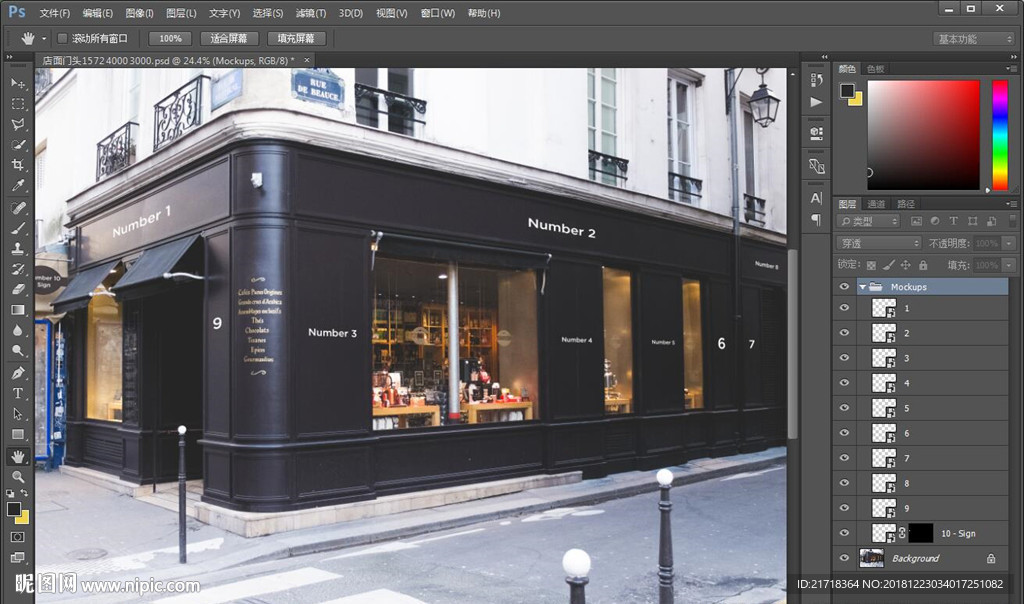Image resolution: width=1024 pixels, height=604 pixels.
Task: Select the Blur tool
Action: [x=18, y=330]
